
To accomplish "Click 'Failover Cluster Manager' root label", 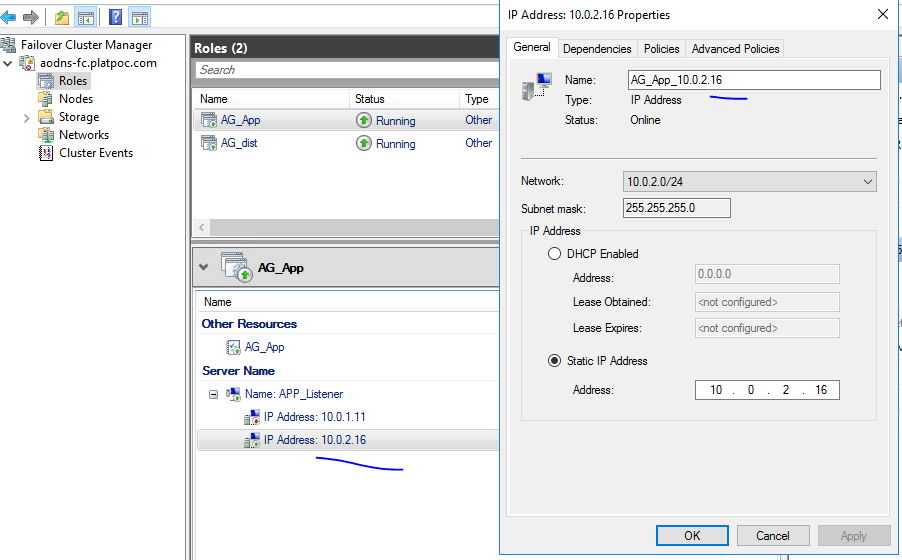I will pyautogui.click(x=87, y=45).
